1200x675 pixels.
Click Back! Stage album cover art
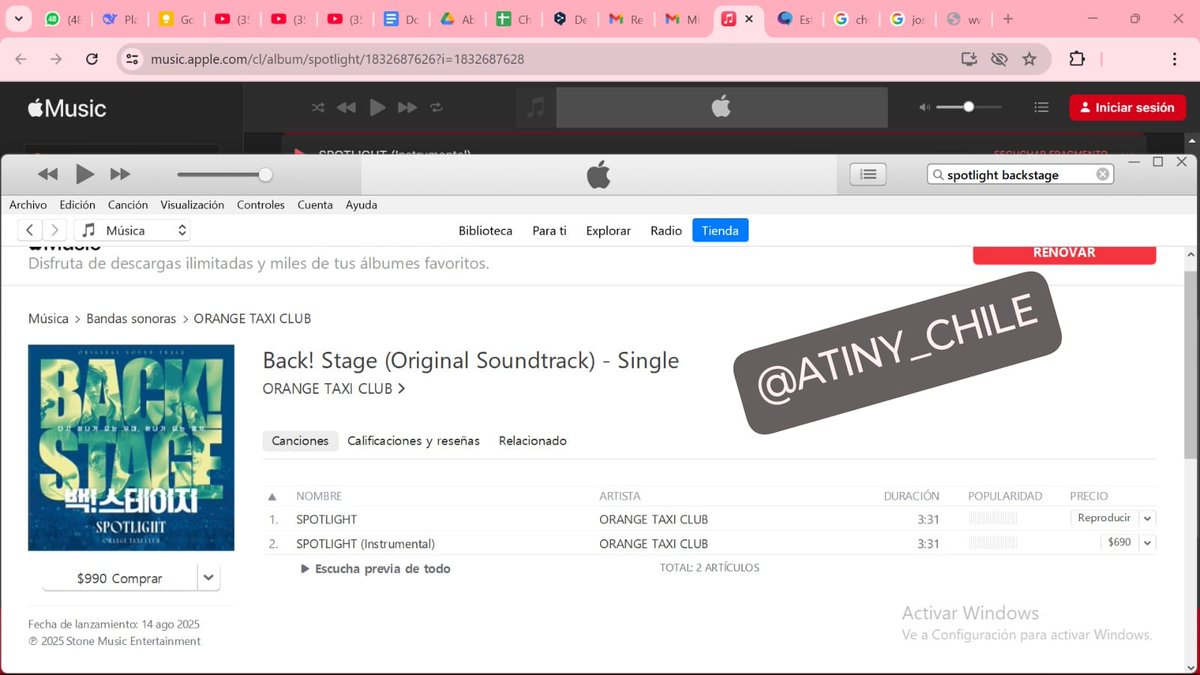click(x=131, y=447)
